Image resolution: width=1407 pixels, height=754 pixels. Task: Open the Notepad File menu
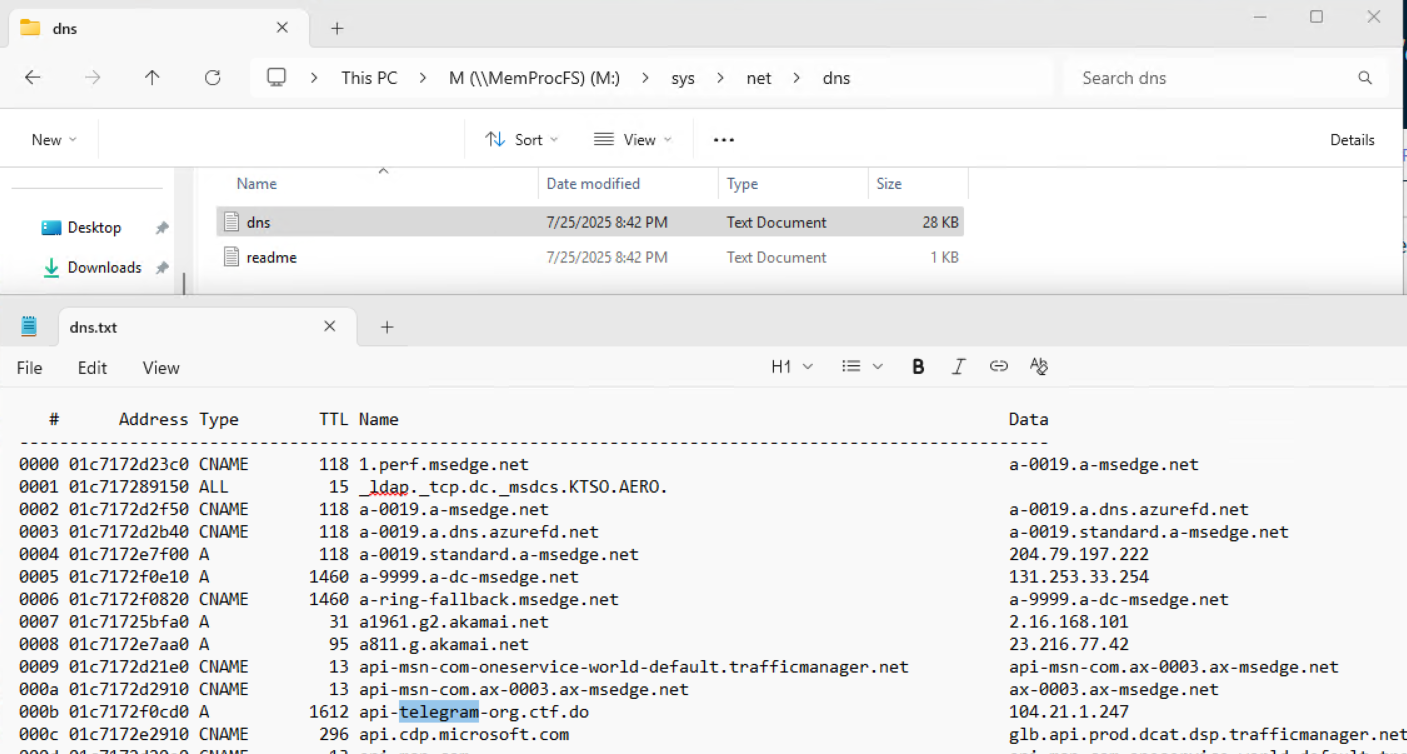coord(30,368)
